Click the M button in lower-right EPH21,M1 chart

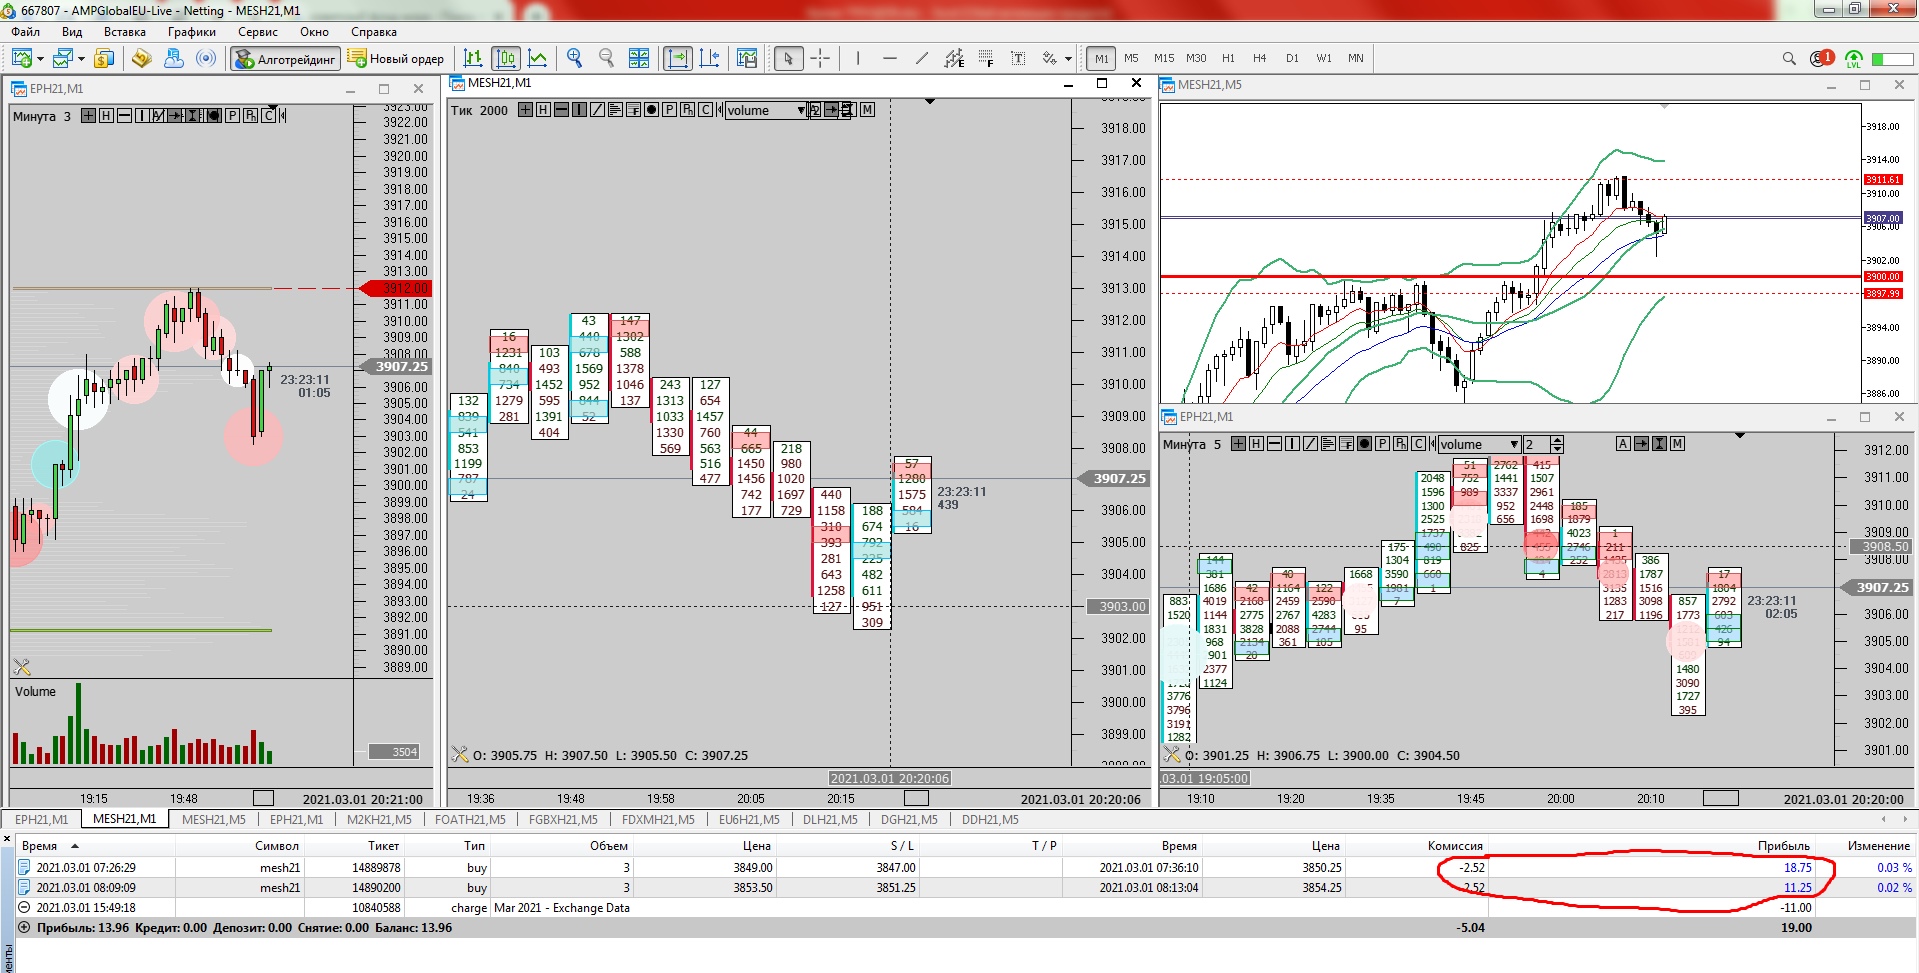click(x=1677, y=444)
